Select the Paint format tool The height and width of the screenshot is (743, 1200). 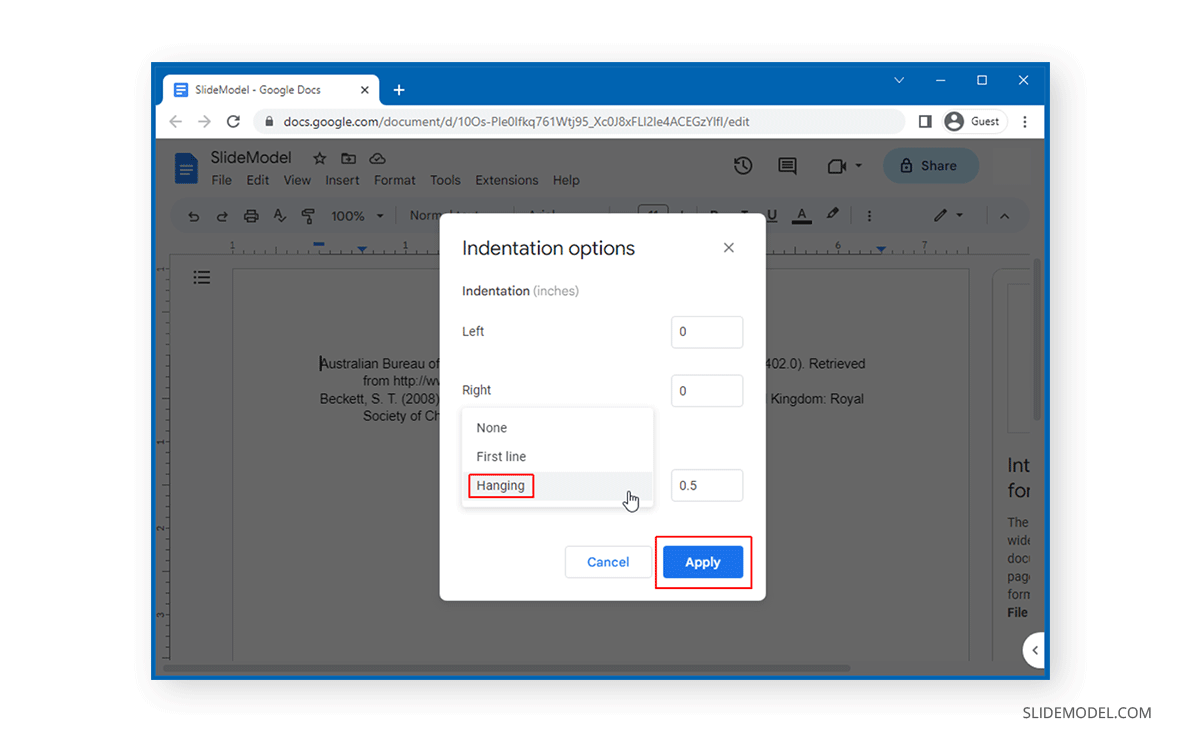[309, 215]
